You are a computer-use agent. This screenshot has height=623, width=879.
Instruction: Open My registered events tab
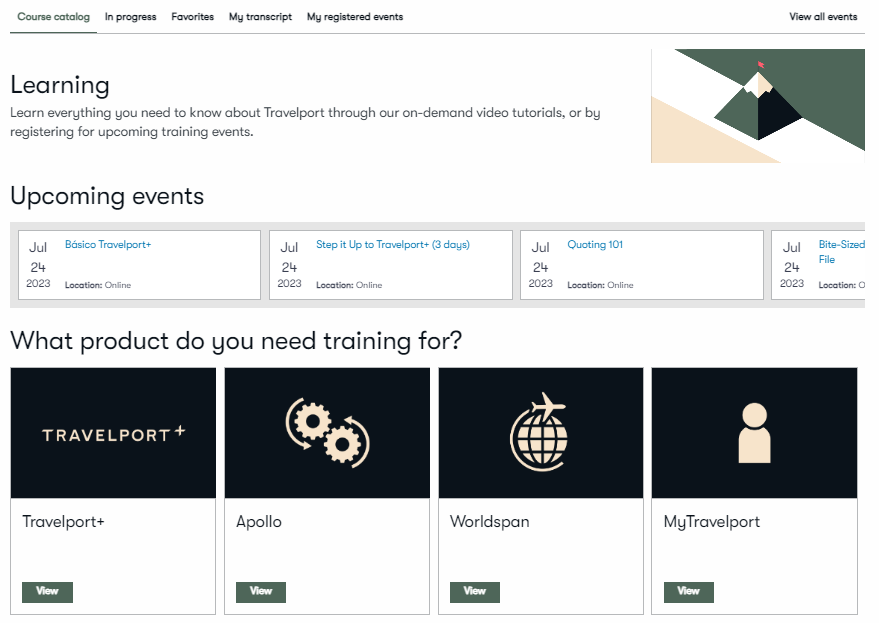pyautogui.click(x=355, y=17)
